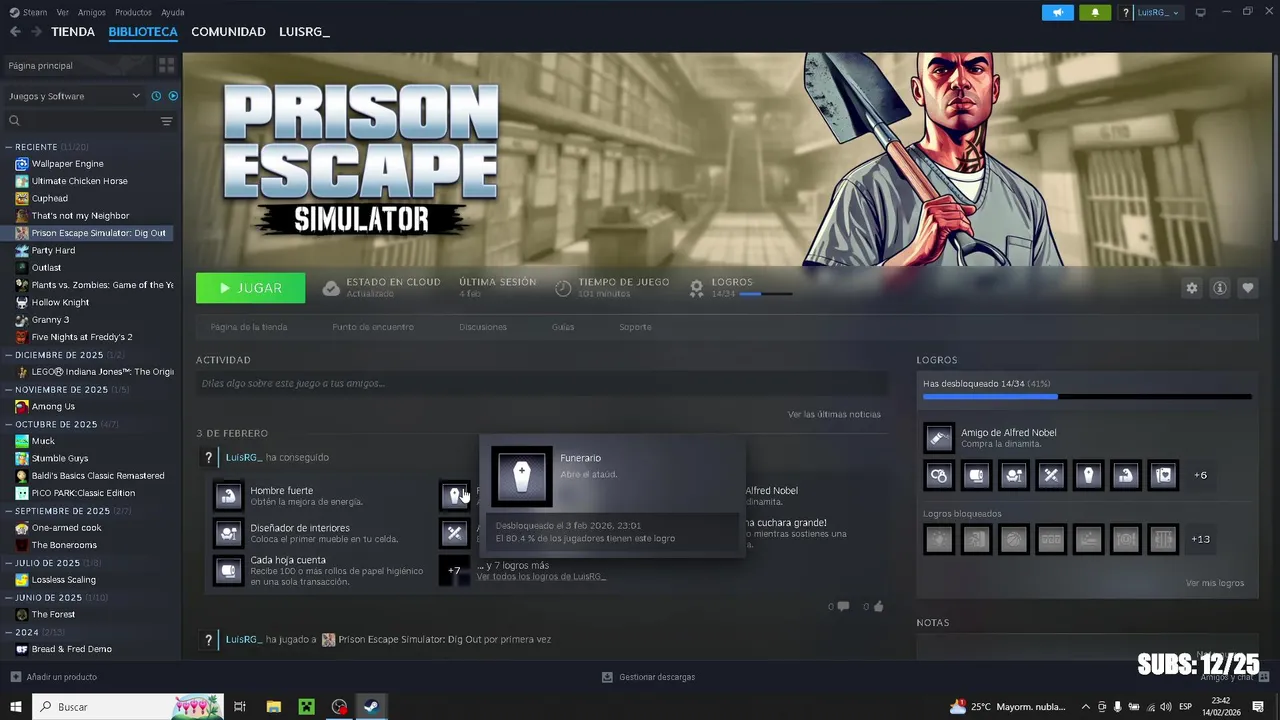The width and height of the screenshot is (1280, 720).
Task: Open game settings gear icon
Action: tap(1191, 288)
